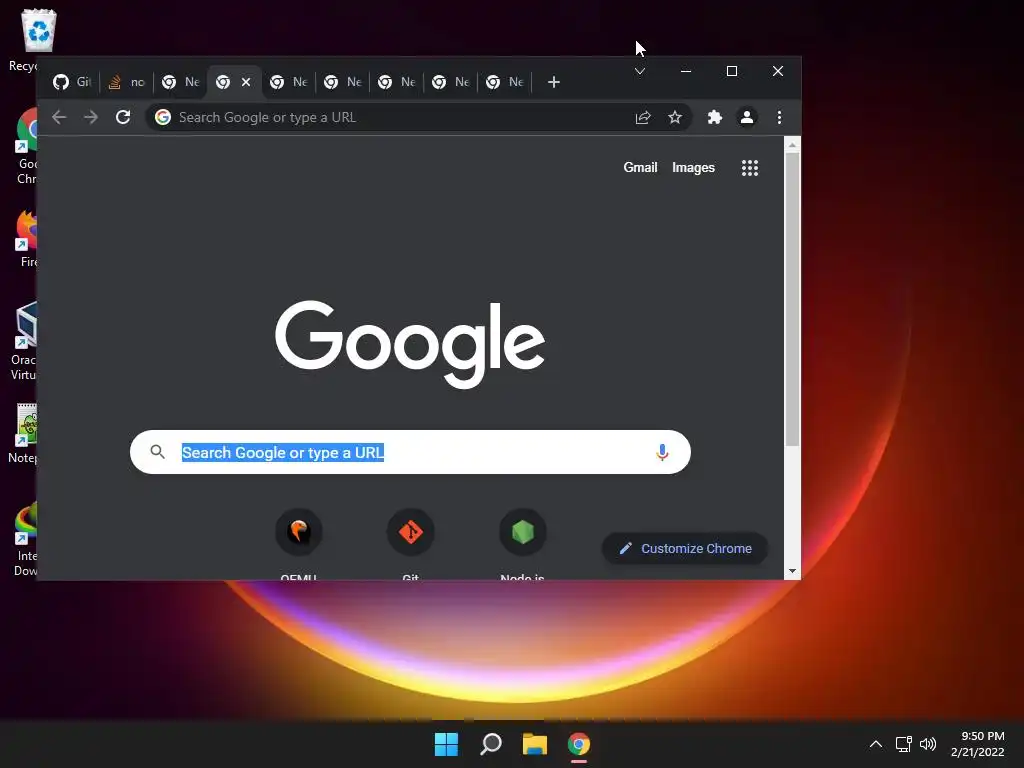The width and height of the screenshot is (1024, 768).
Task: Open clock and date flyout
Action: point(978,744)
